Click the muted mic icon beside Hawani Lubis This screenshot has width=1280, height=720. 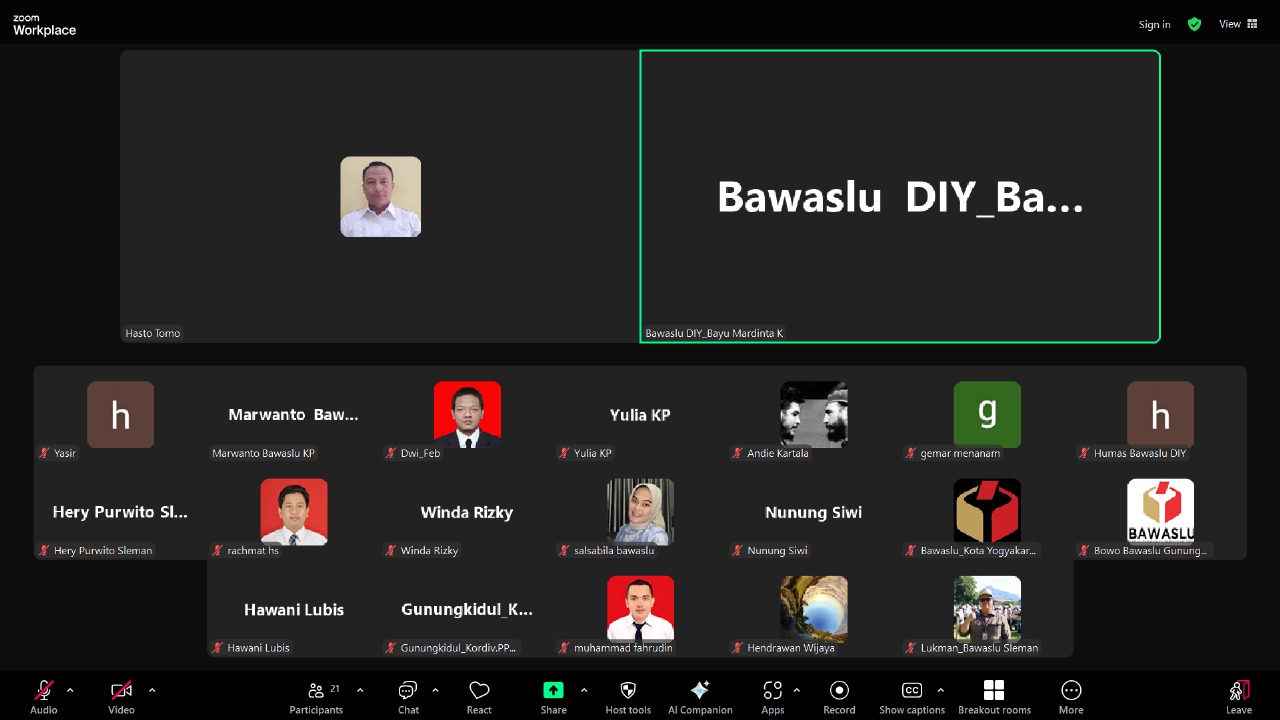point(218,647)
